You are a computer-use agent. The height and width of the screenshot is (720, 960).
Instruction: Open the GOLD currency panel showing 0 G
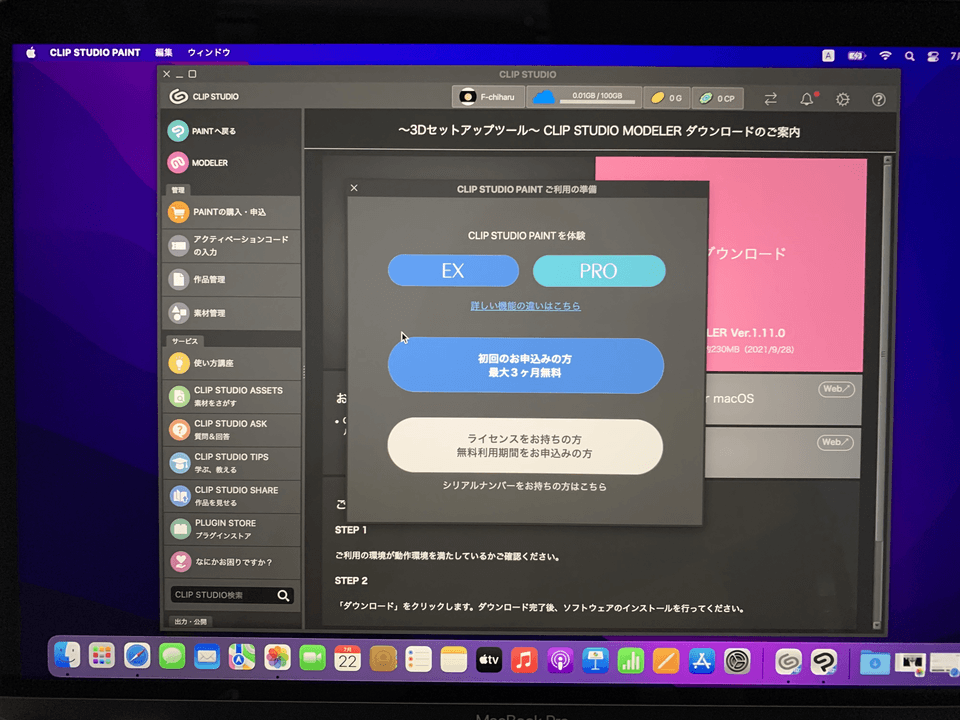[x=668, y=98]
